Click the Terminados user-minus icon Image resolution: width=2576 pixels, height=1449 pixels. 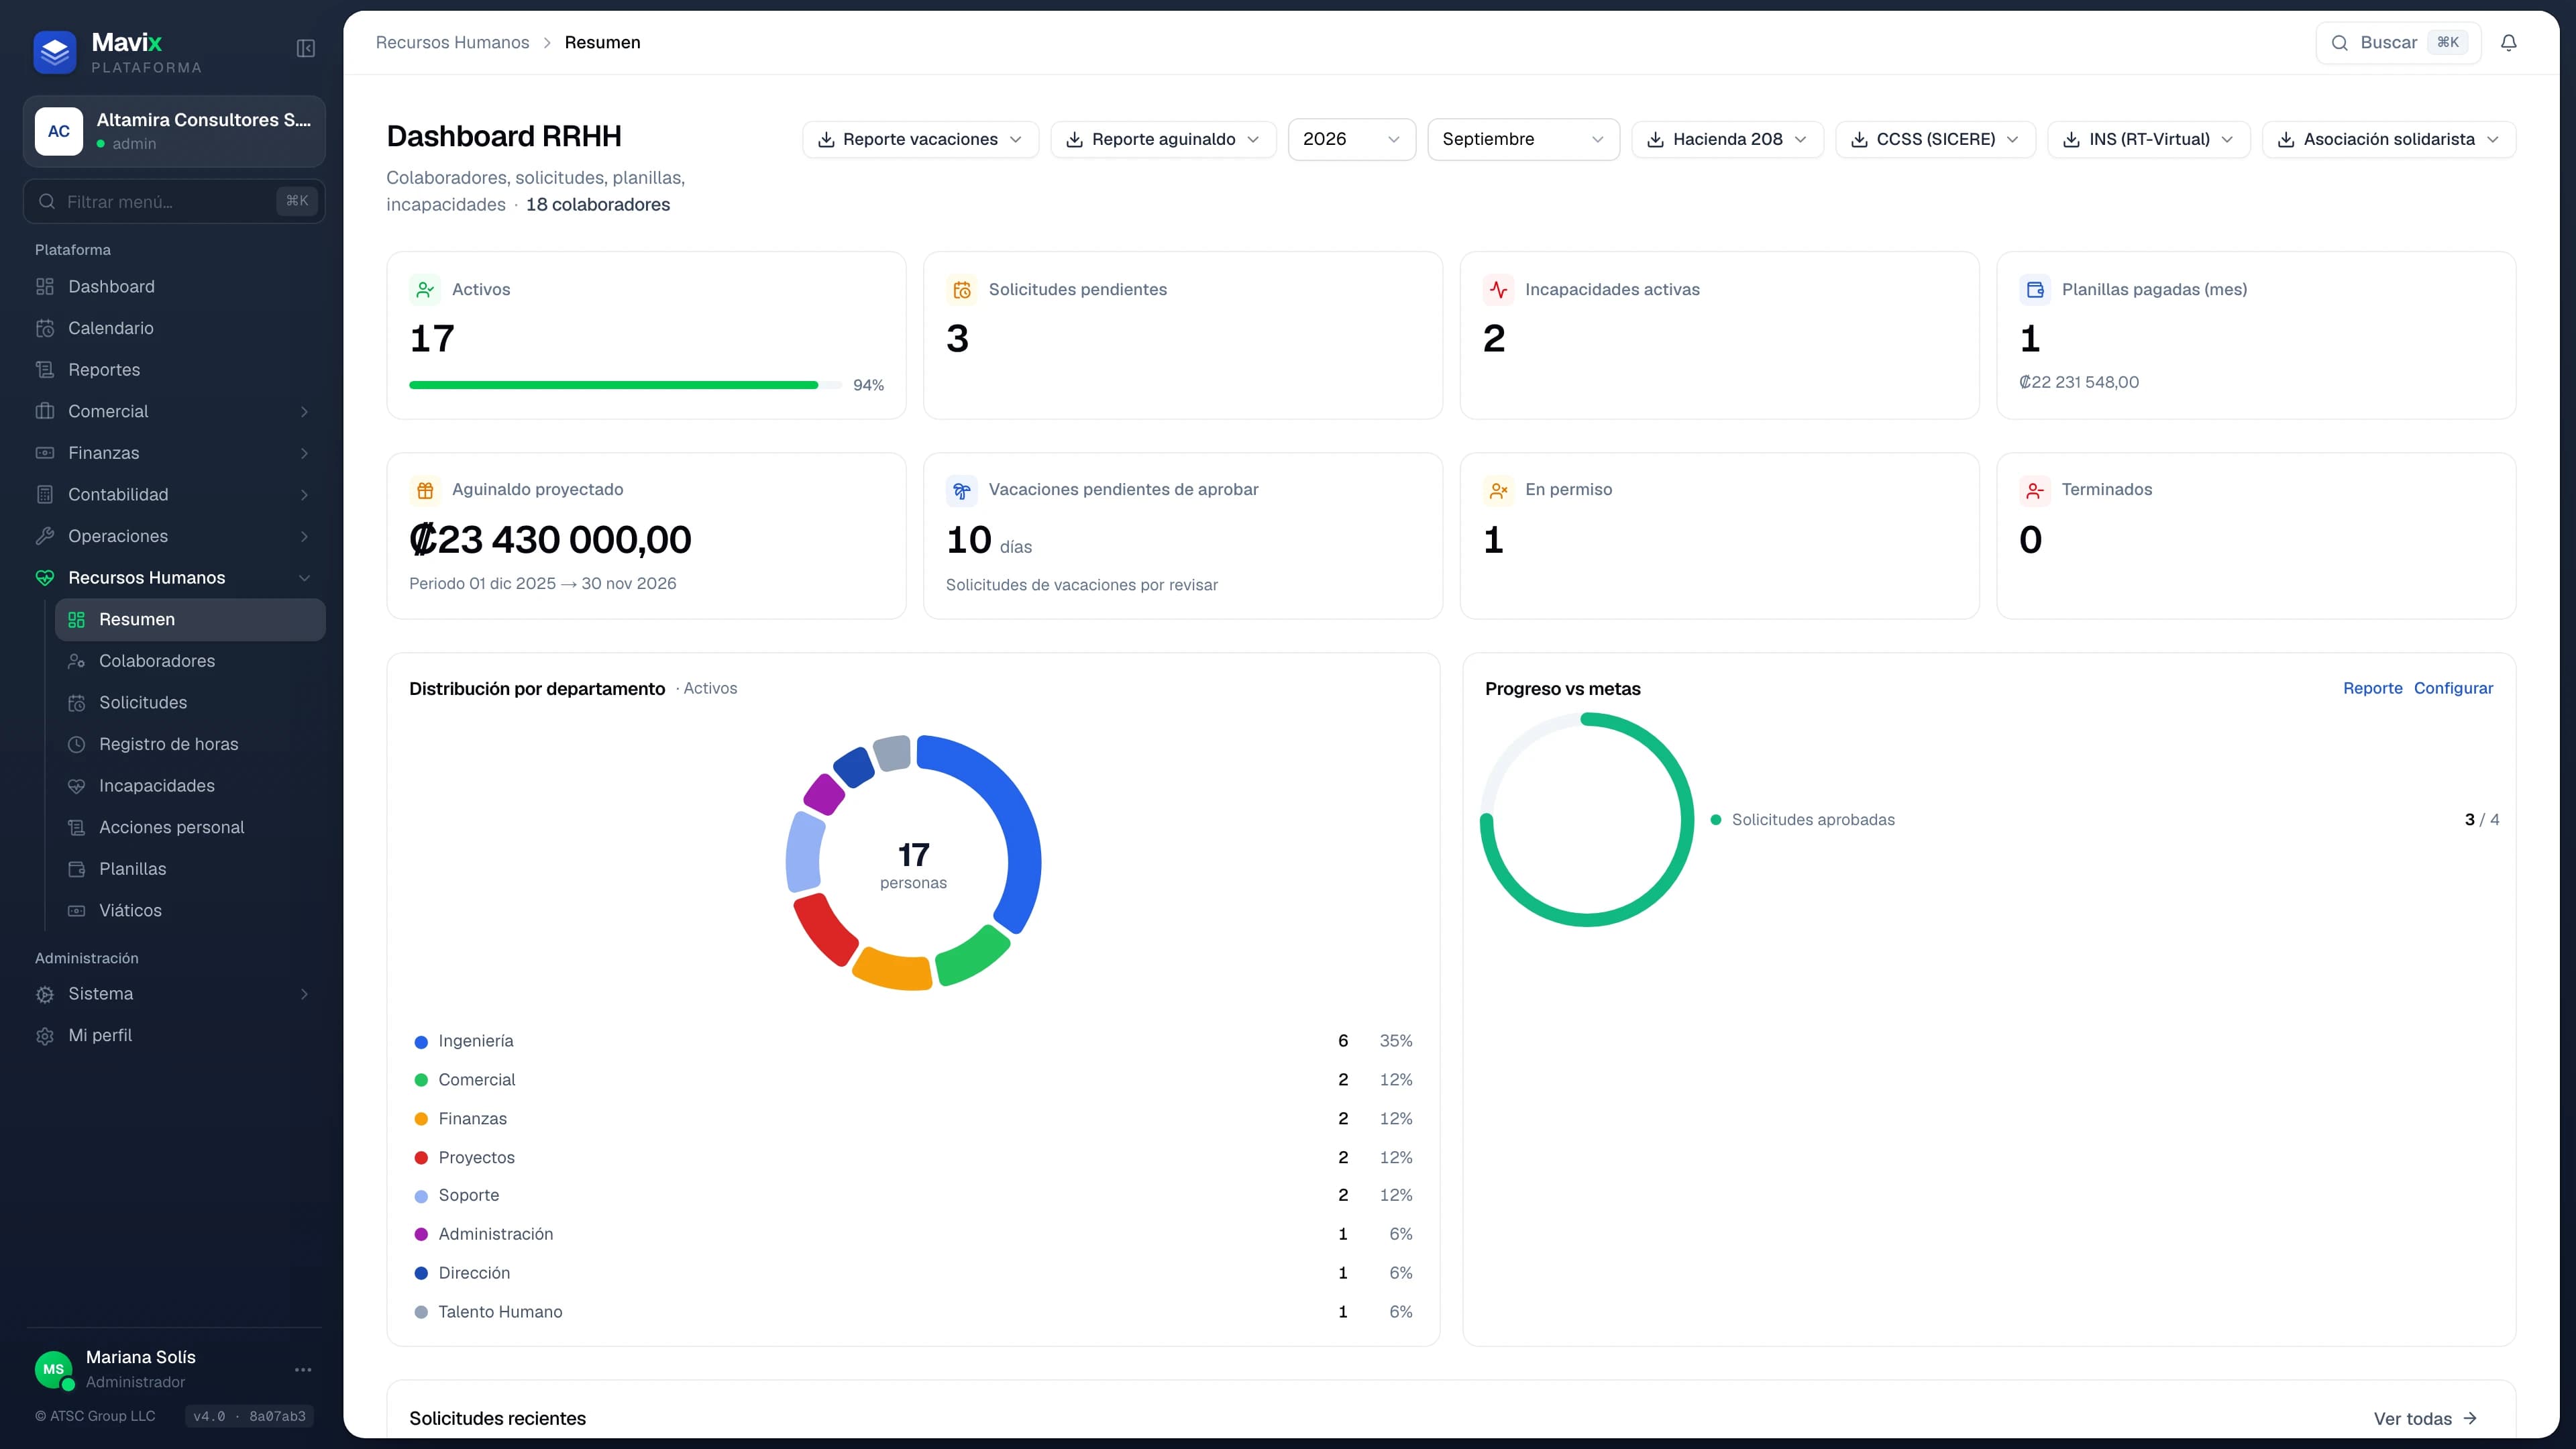pyautogui.click(x=2035, y=490)
